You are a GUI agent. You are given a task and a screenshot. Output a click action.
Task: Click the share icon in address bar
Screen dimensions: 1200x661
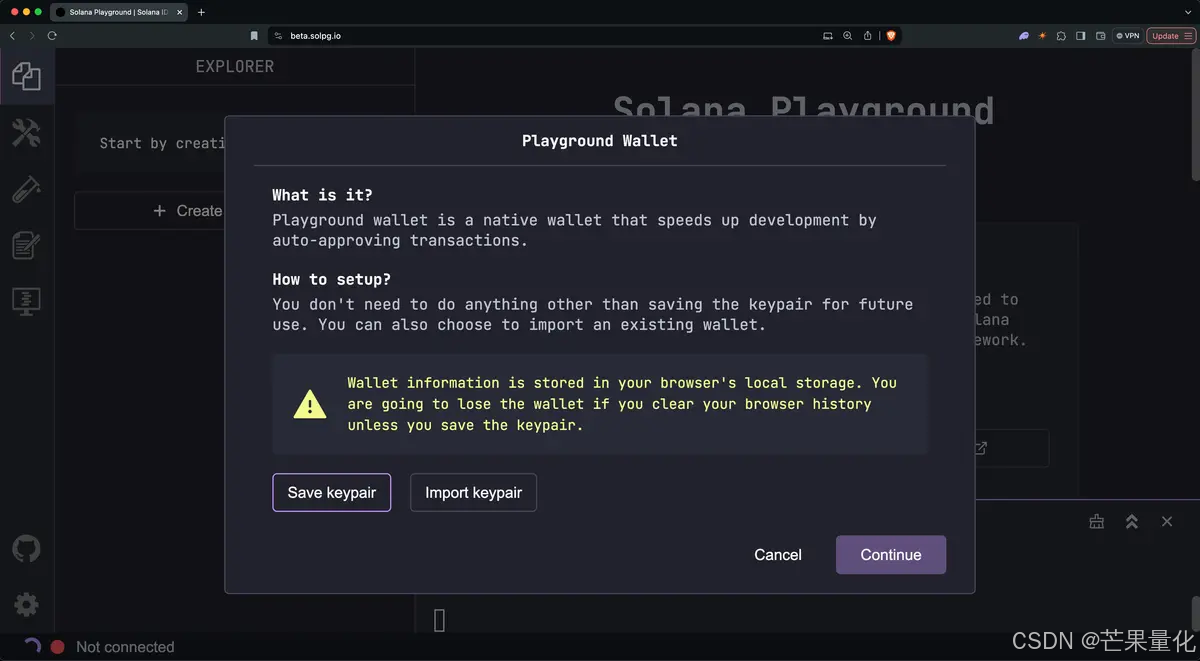tap(868, 35)
